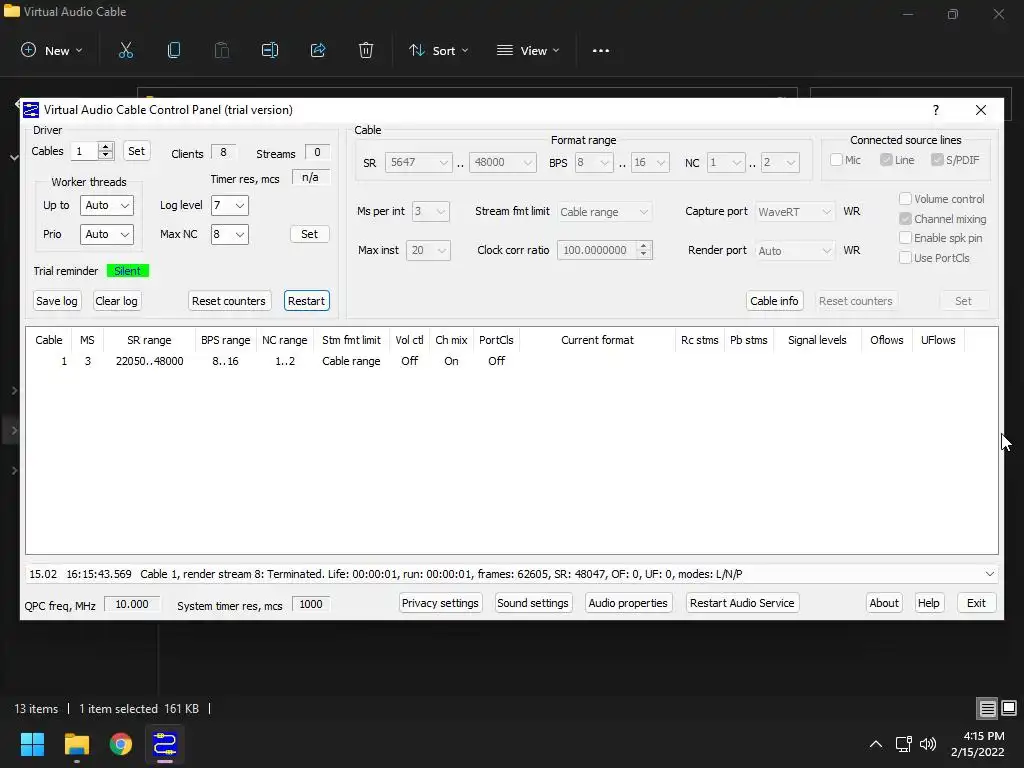Click the About button
Image resolution: width=1024 pixels, height=768 pixels.
[884, 603]
